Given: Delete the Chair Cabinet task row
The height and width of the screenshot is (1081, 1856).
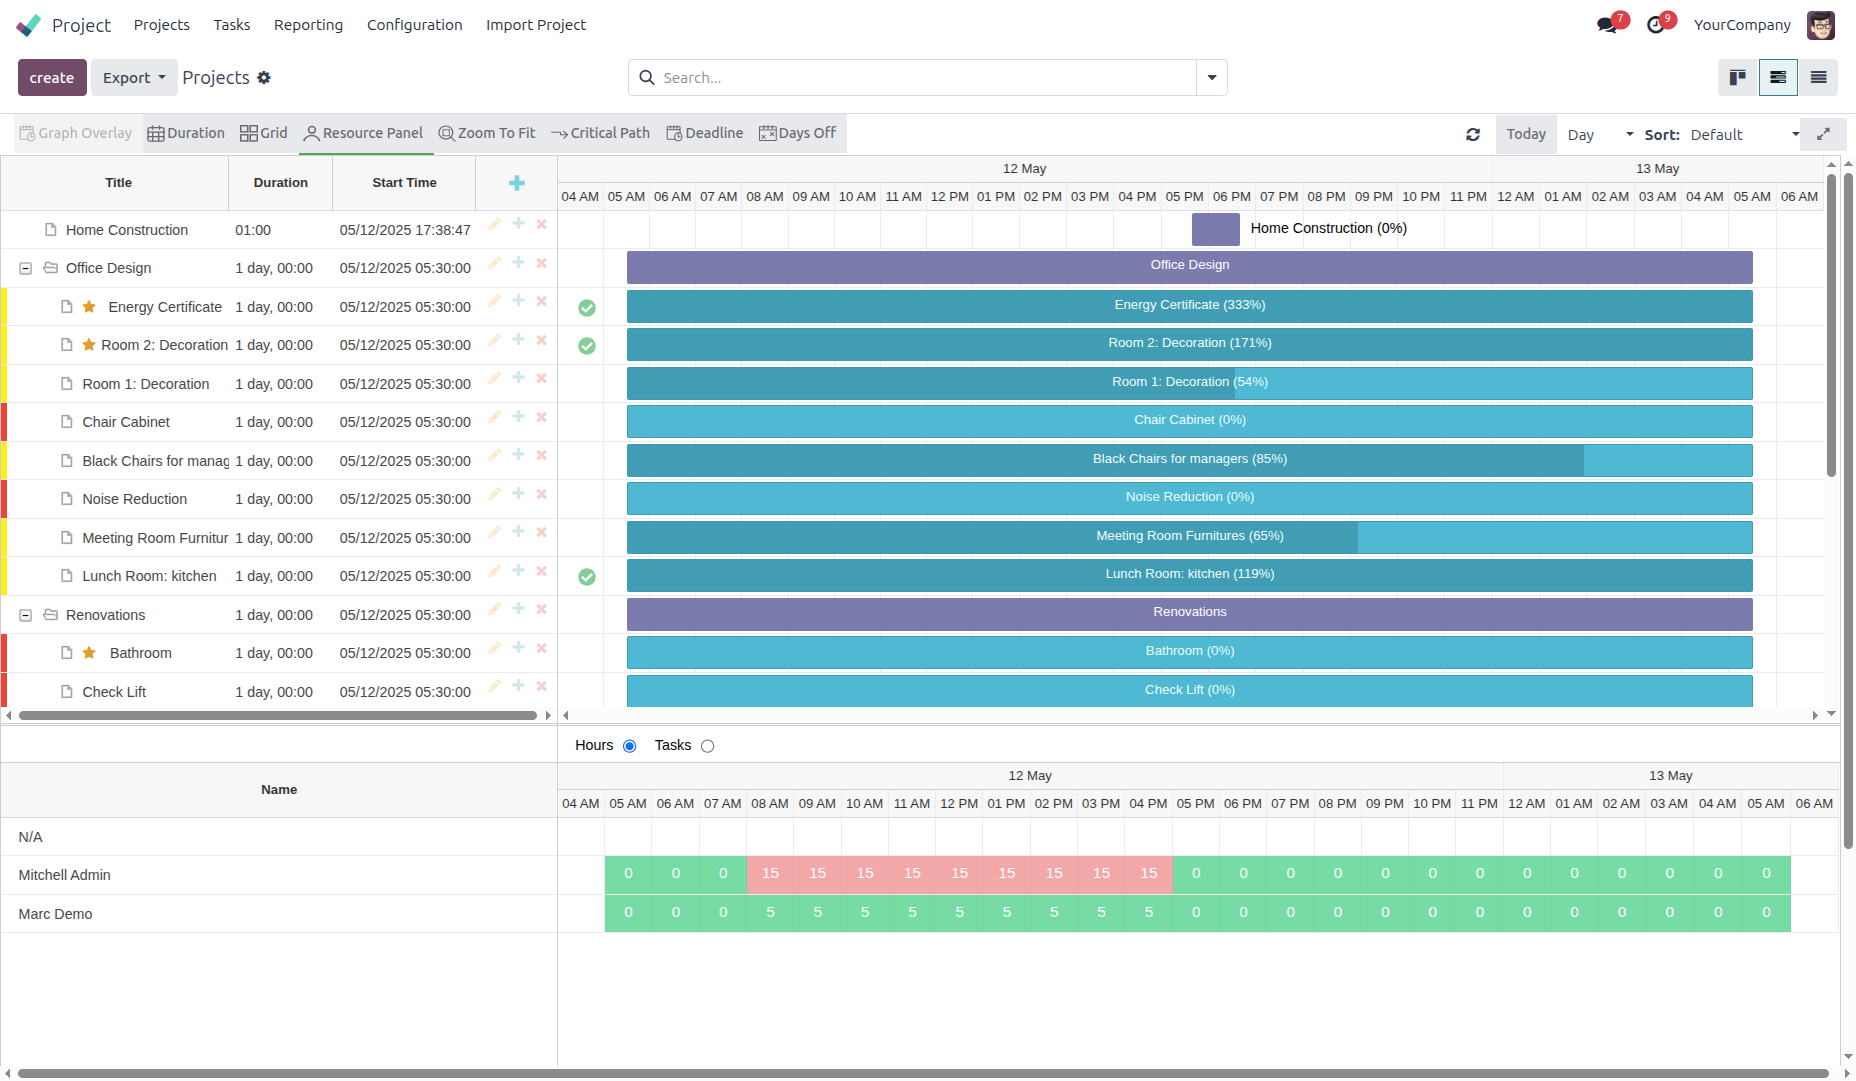Looking at the screenshot, I should tap(541, 417).
